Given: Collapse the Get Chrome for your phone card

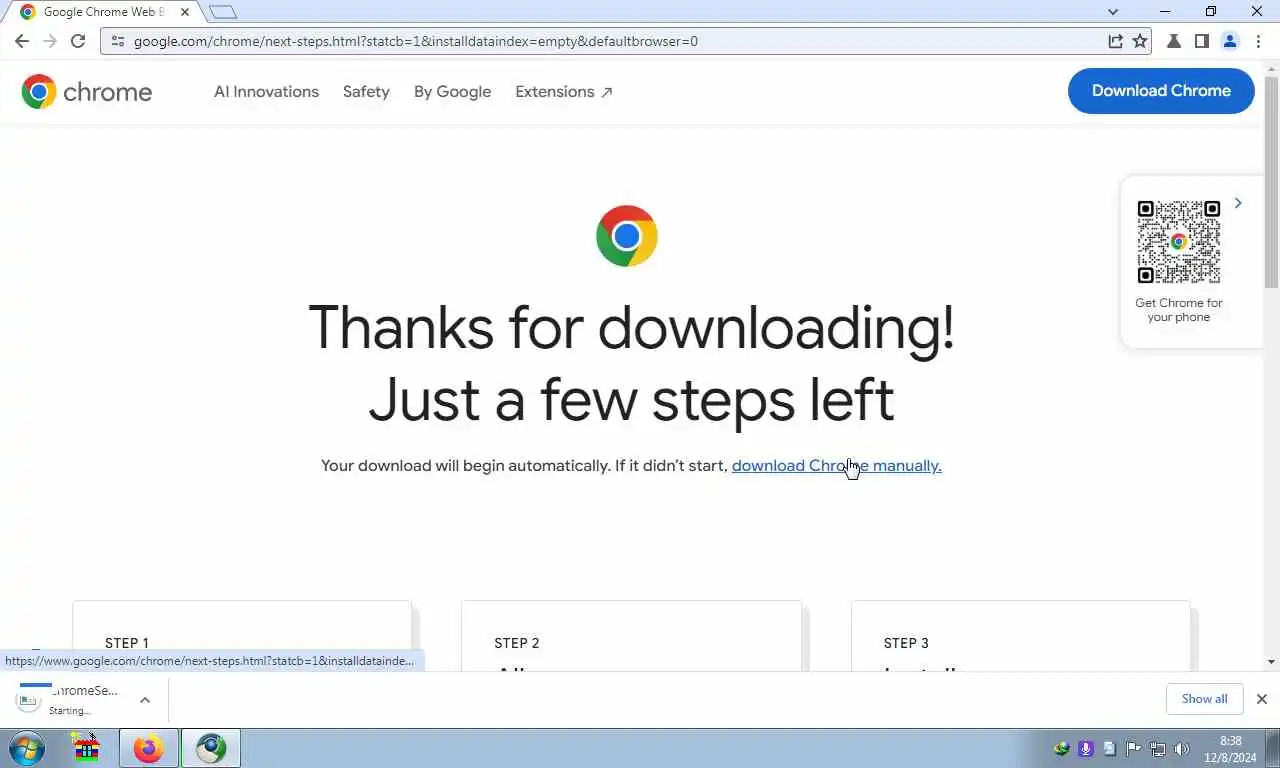Looking at the screenshot, I should click(1238, 203).
